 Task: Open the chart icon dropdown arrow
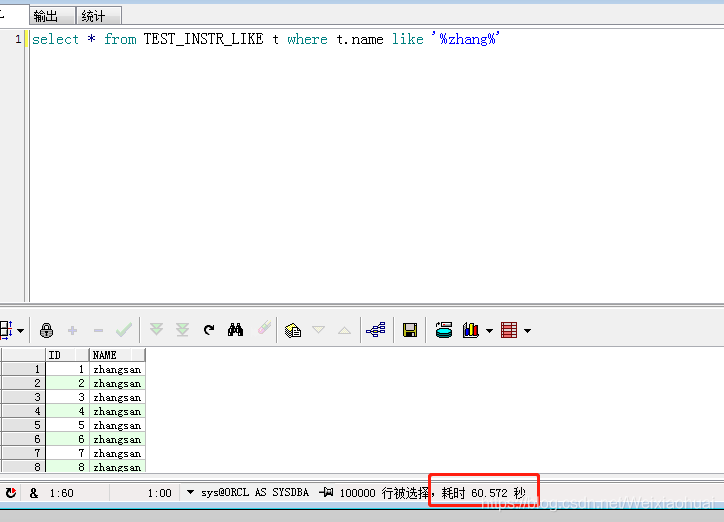pyautogui.click(x=489, y=331)
